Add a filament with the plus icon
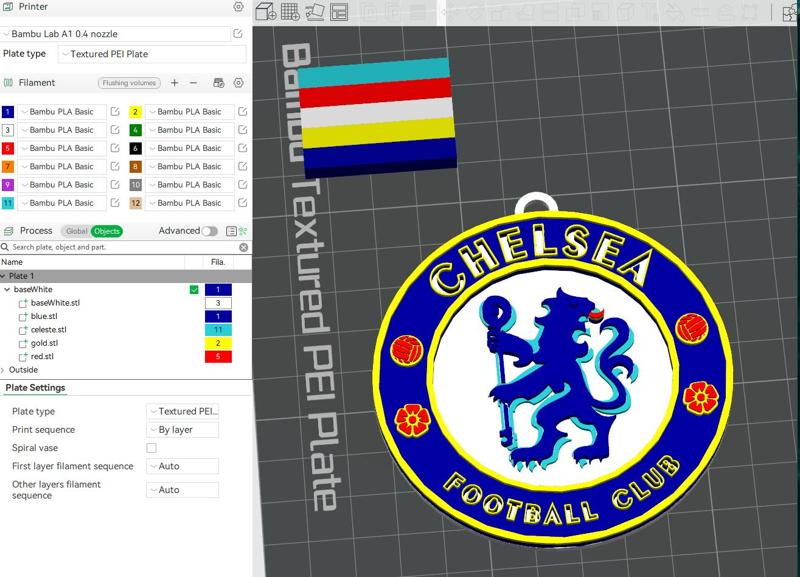The height and width of the screenshot is (577, 800). 174,83
